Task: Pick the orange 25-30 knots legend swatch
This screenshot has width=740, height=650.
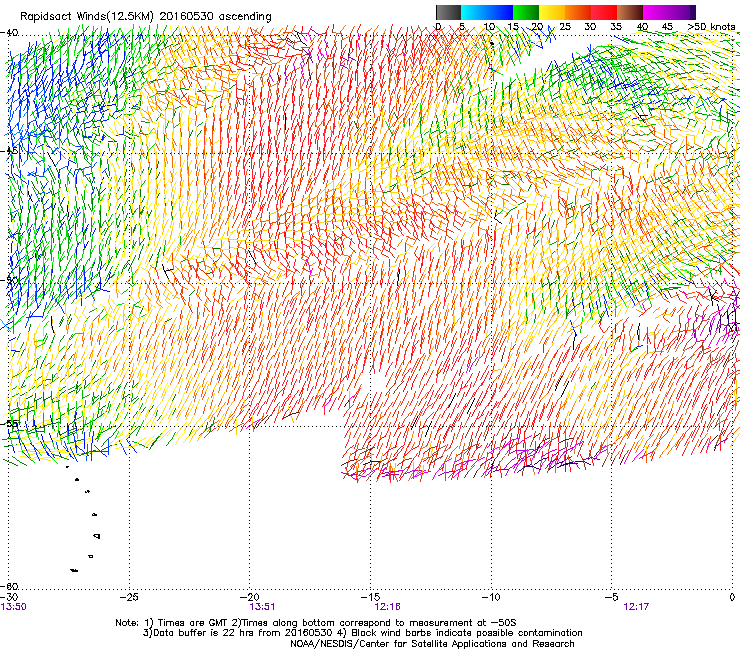Action: [578, 12]
